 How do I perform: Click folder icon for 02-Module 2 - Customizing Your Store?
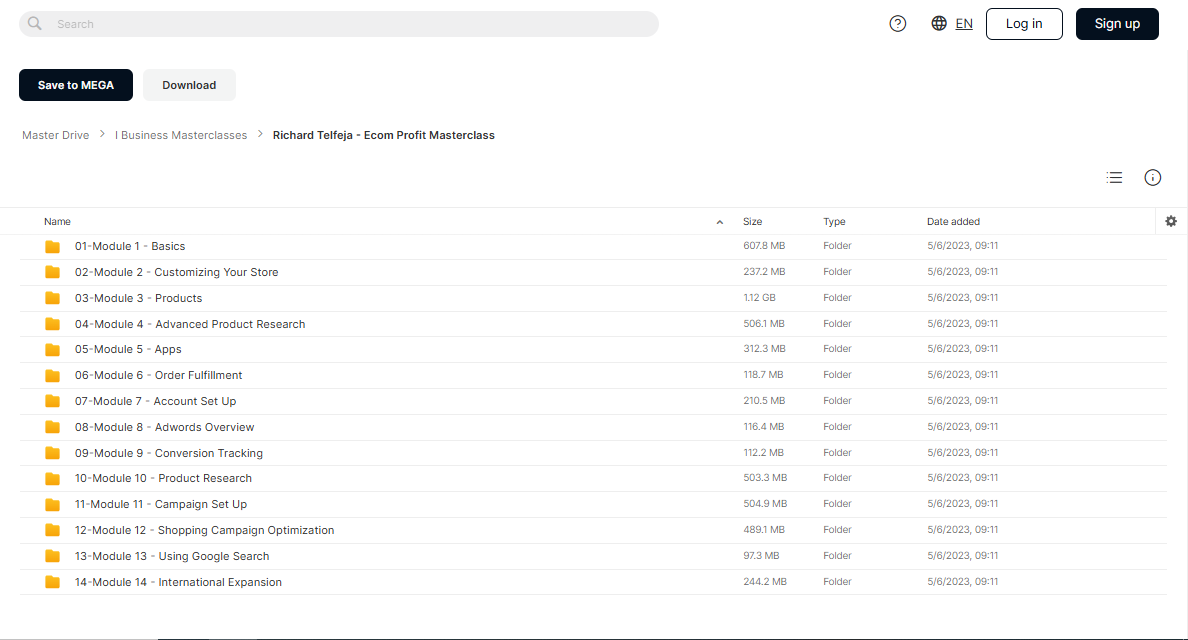tap(52, 272)
